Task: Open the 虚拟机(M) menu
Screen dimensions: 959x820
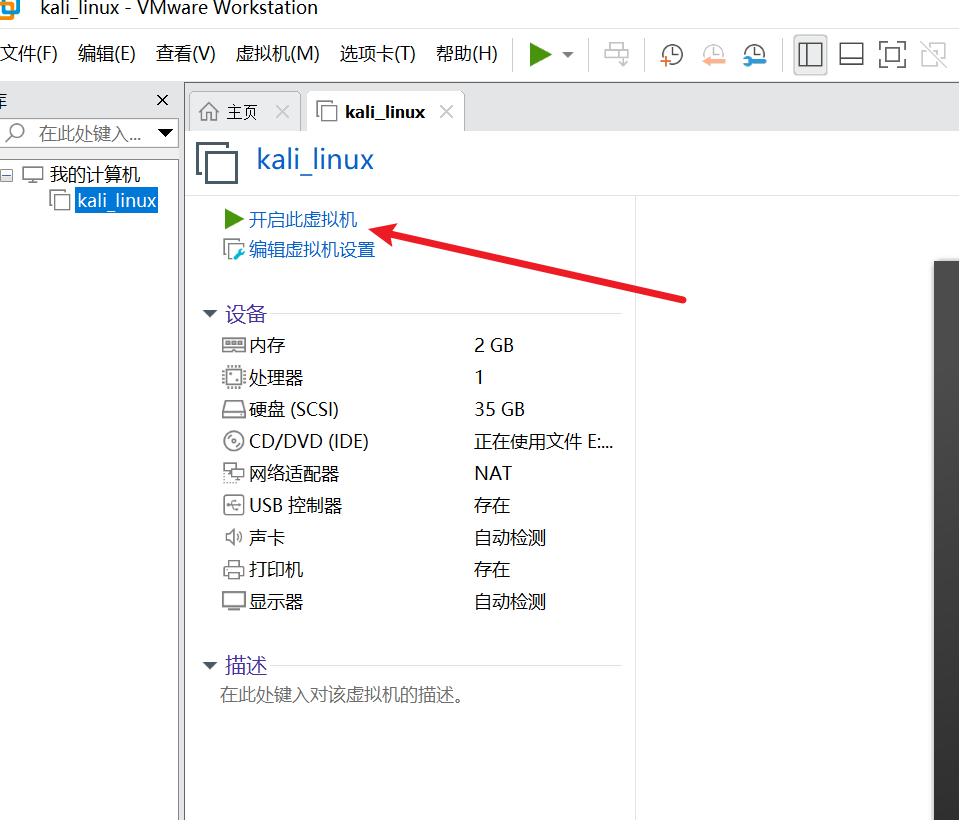Action: 277,54
